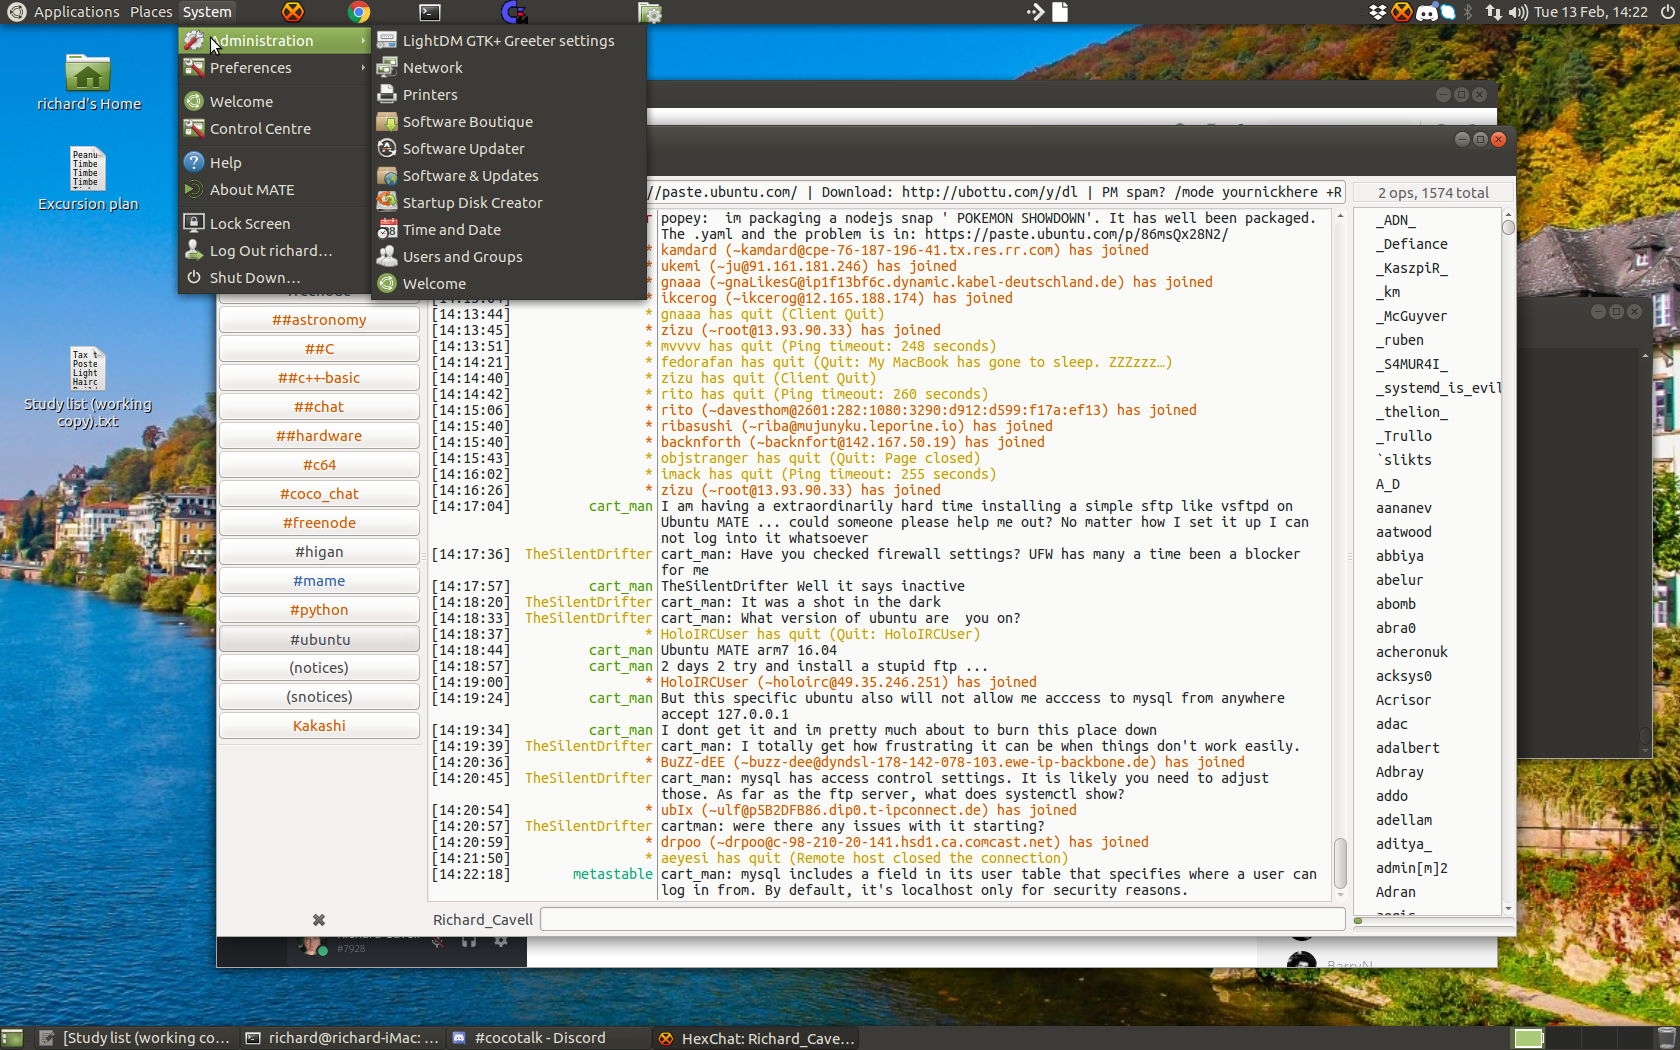Select user _systemd_is_evil in the user list
Screen dimensions: 1680x1050
pos(1438,388)
